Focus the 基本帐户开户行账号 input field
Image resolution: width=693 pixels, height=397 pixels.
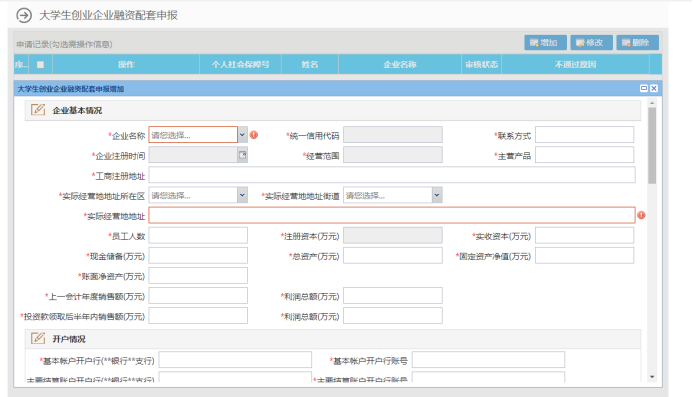pos(488,360)
